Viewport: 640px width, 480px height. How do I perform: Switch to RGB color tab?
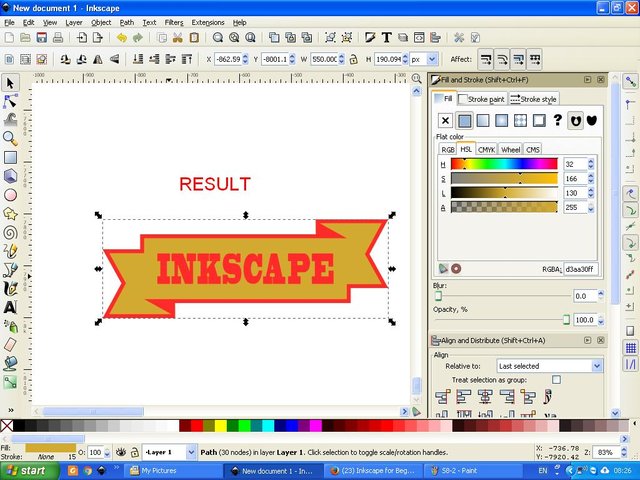tap(447, 149)
